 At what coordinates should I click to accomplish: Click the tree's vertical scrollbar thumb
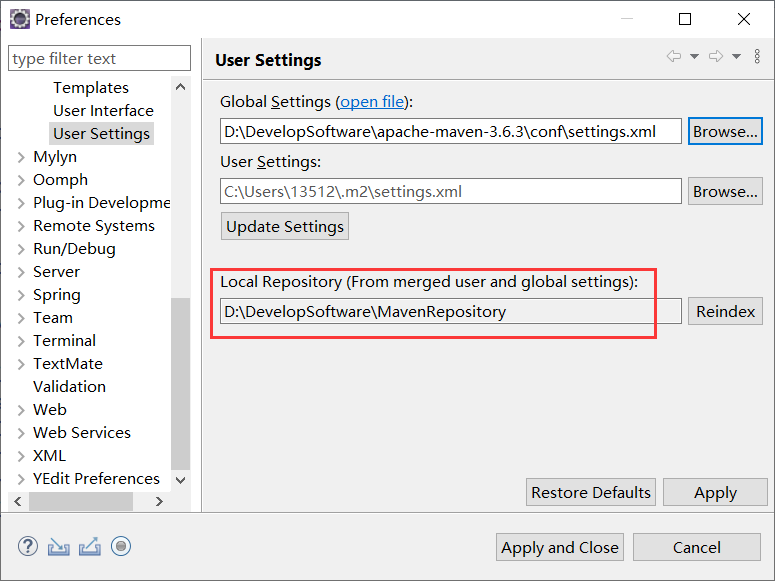coord(180,383)
